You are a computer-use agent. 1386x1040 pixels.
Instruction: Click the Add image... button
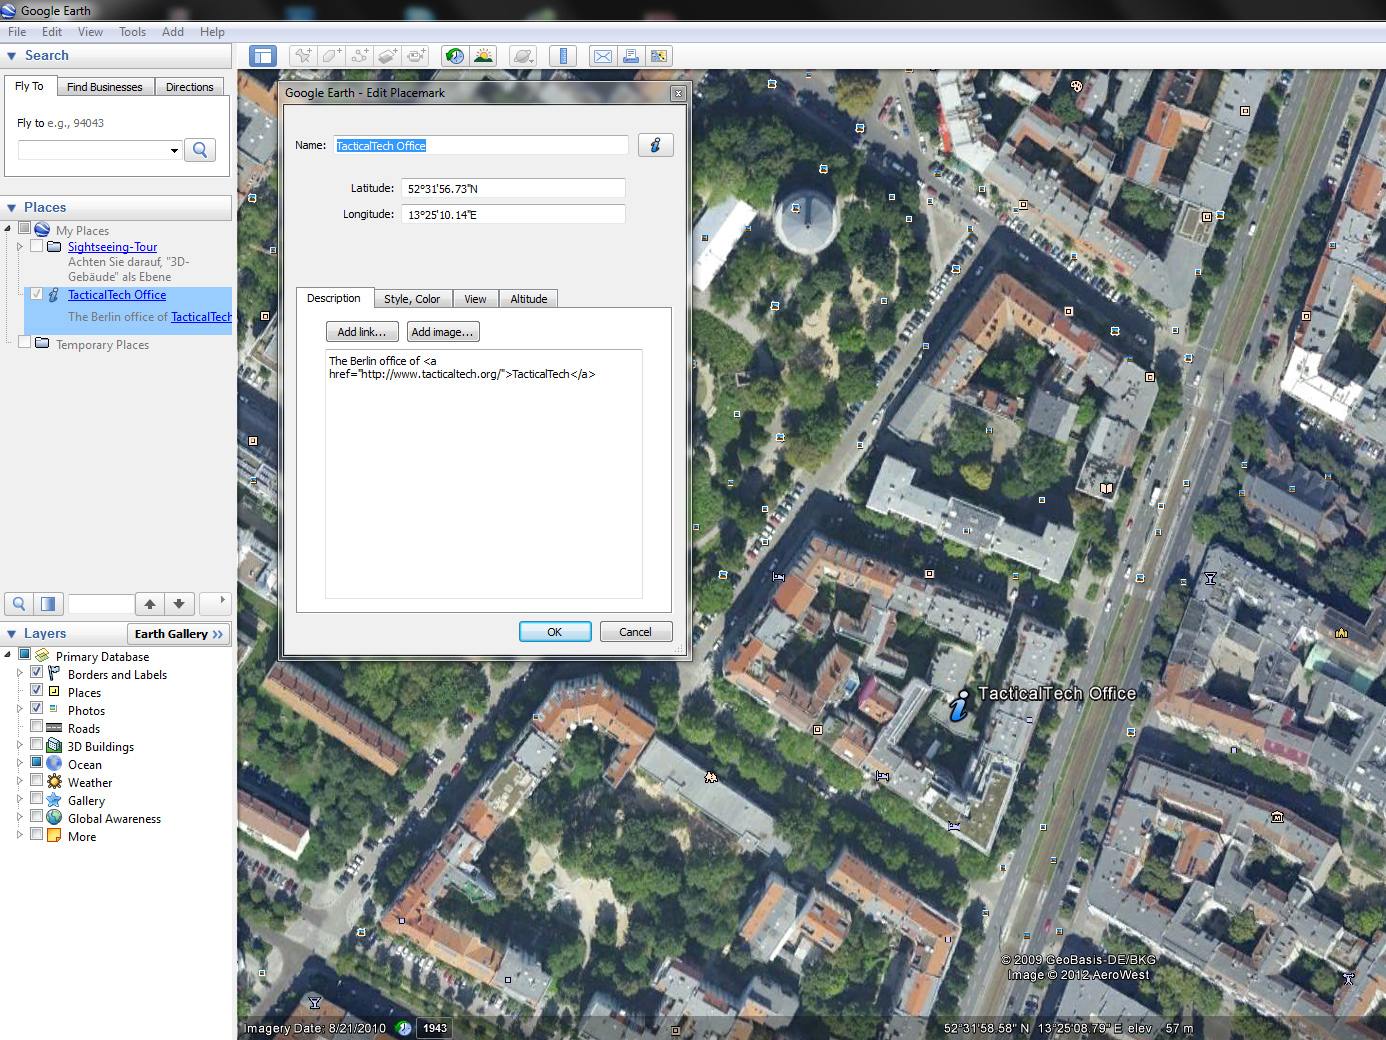[x=442, y=332]
